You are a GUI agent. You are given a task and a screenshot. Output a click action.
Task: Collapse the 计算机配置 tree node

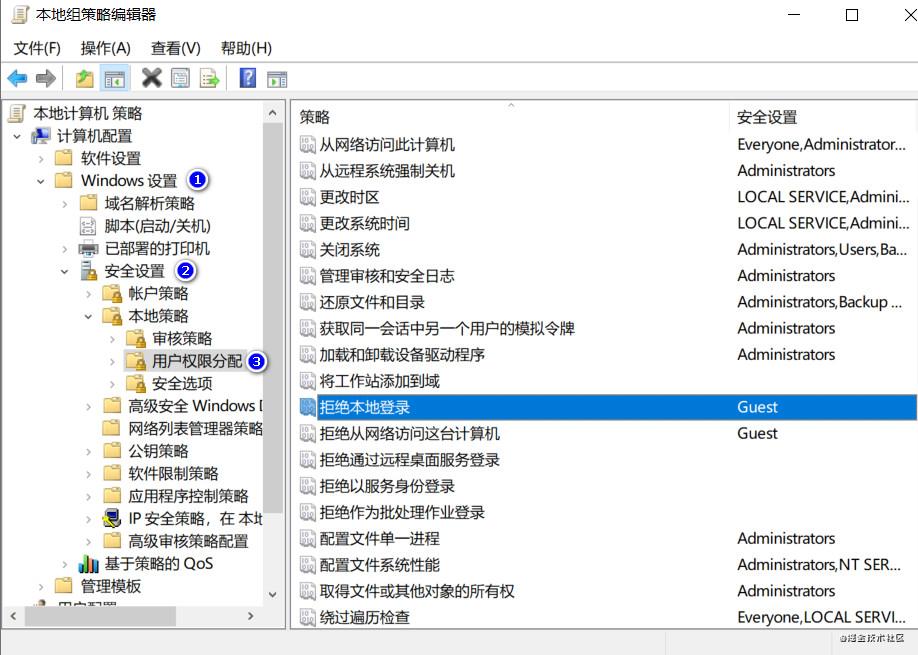tap(17, 136)
